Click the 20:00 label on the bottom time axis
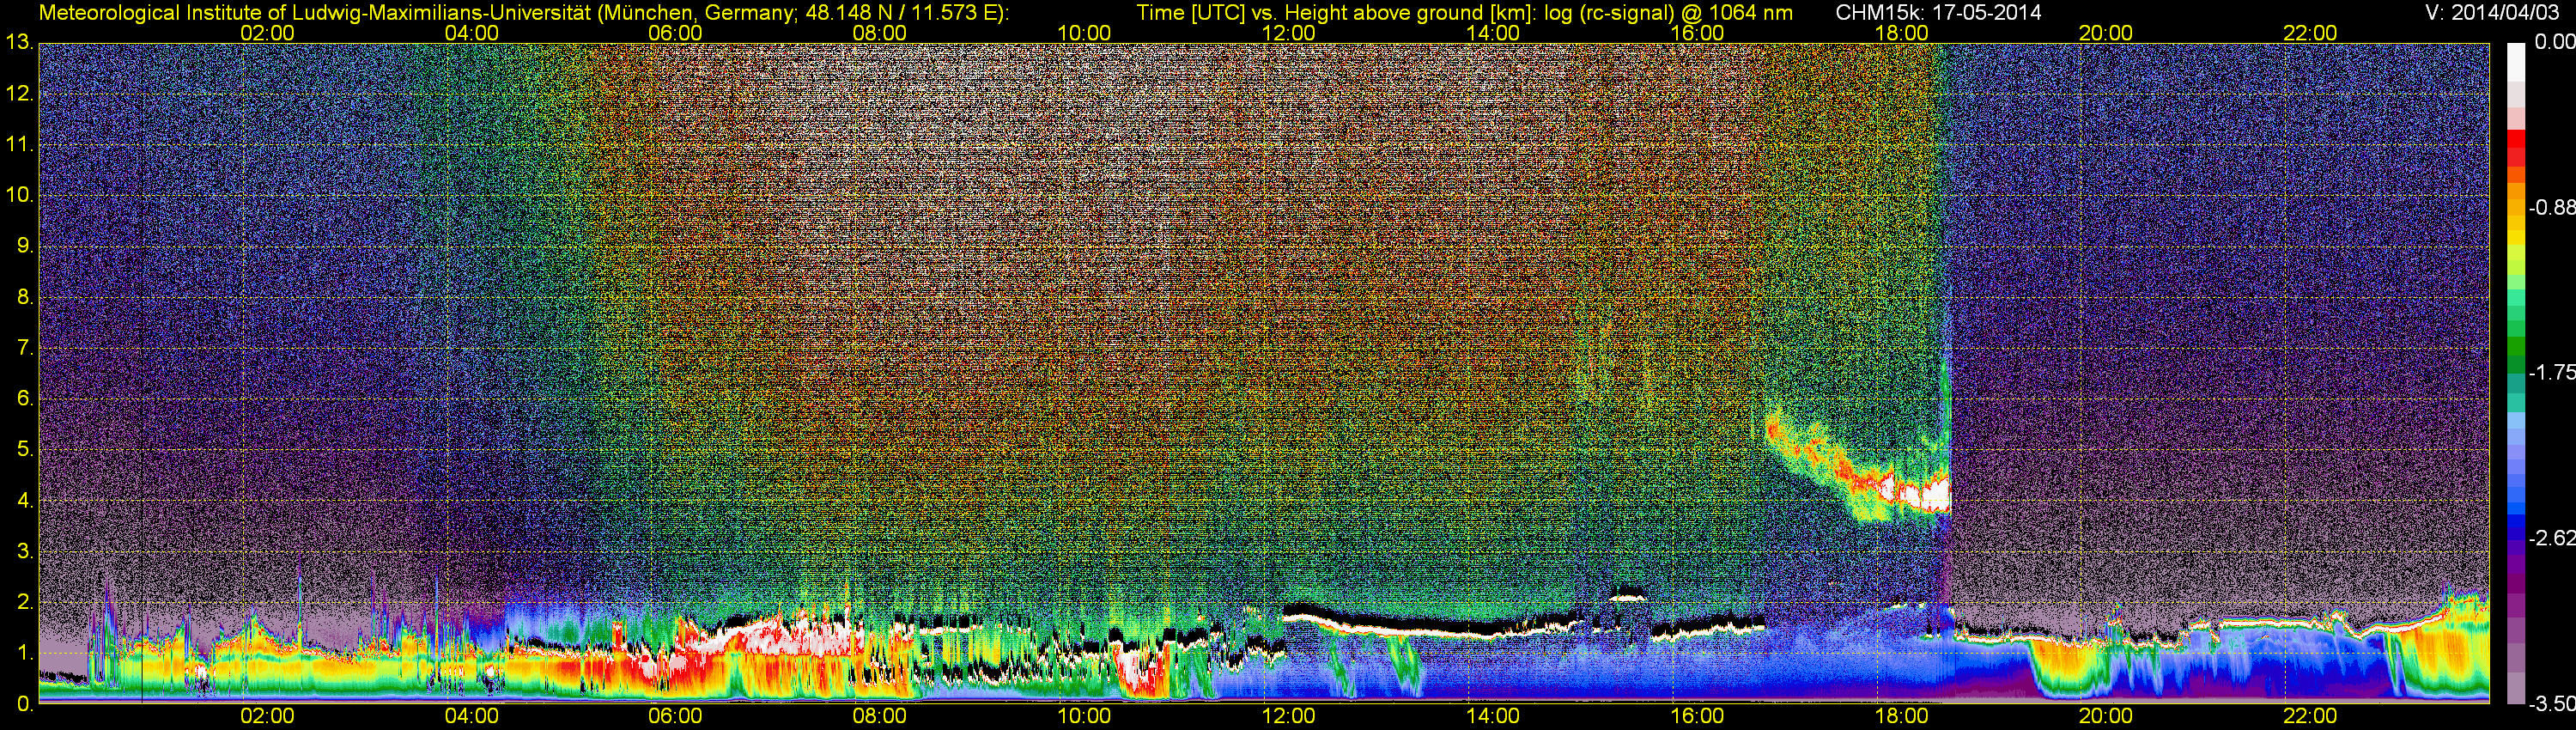The width and height of the screenshot is (2576, 730). (2106, 716)
